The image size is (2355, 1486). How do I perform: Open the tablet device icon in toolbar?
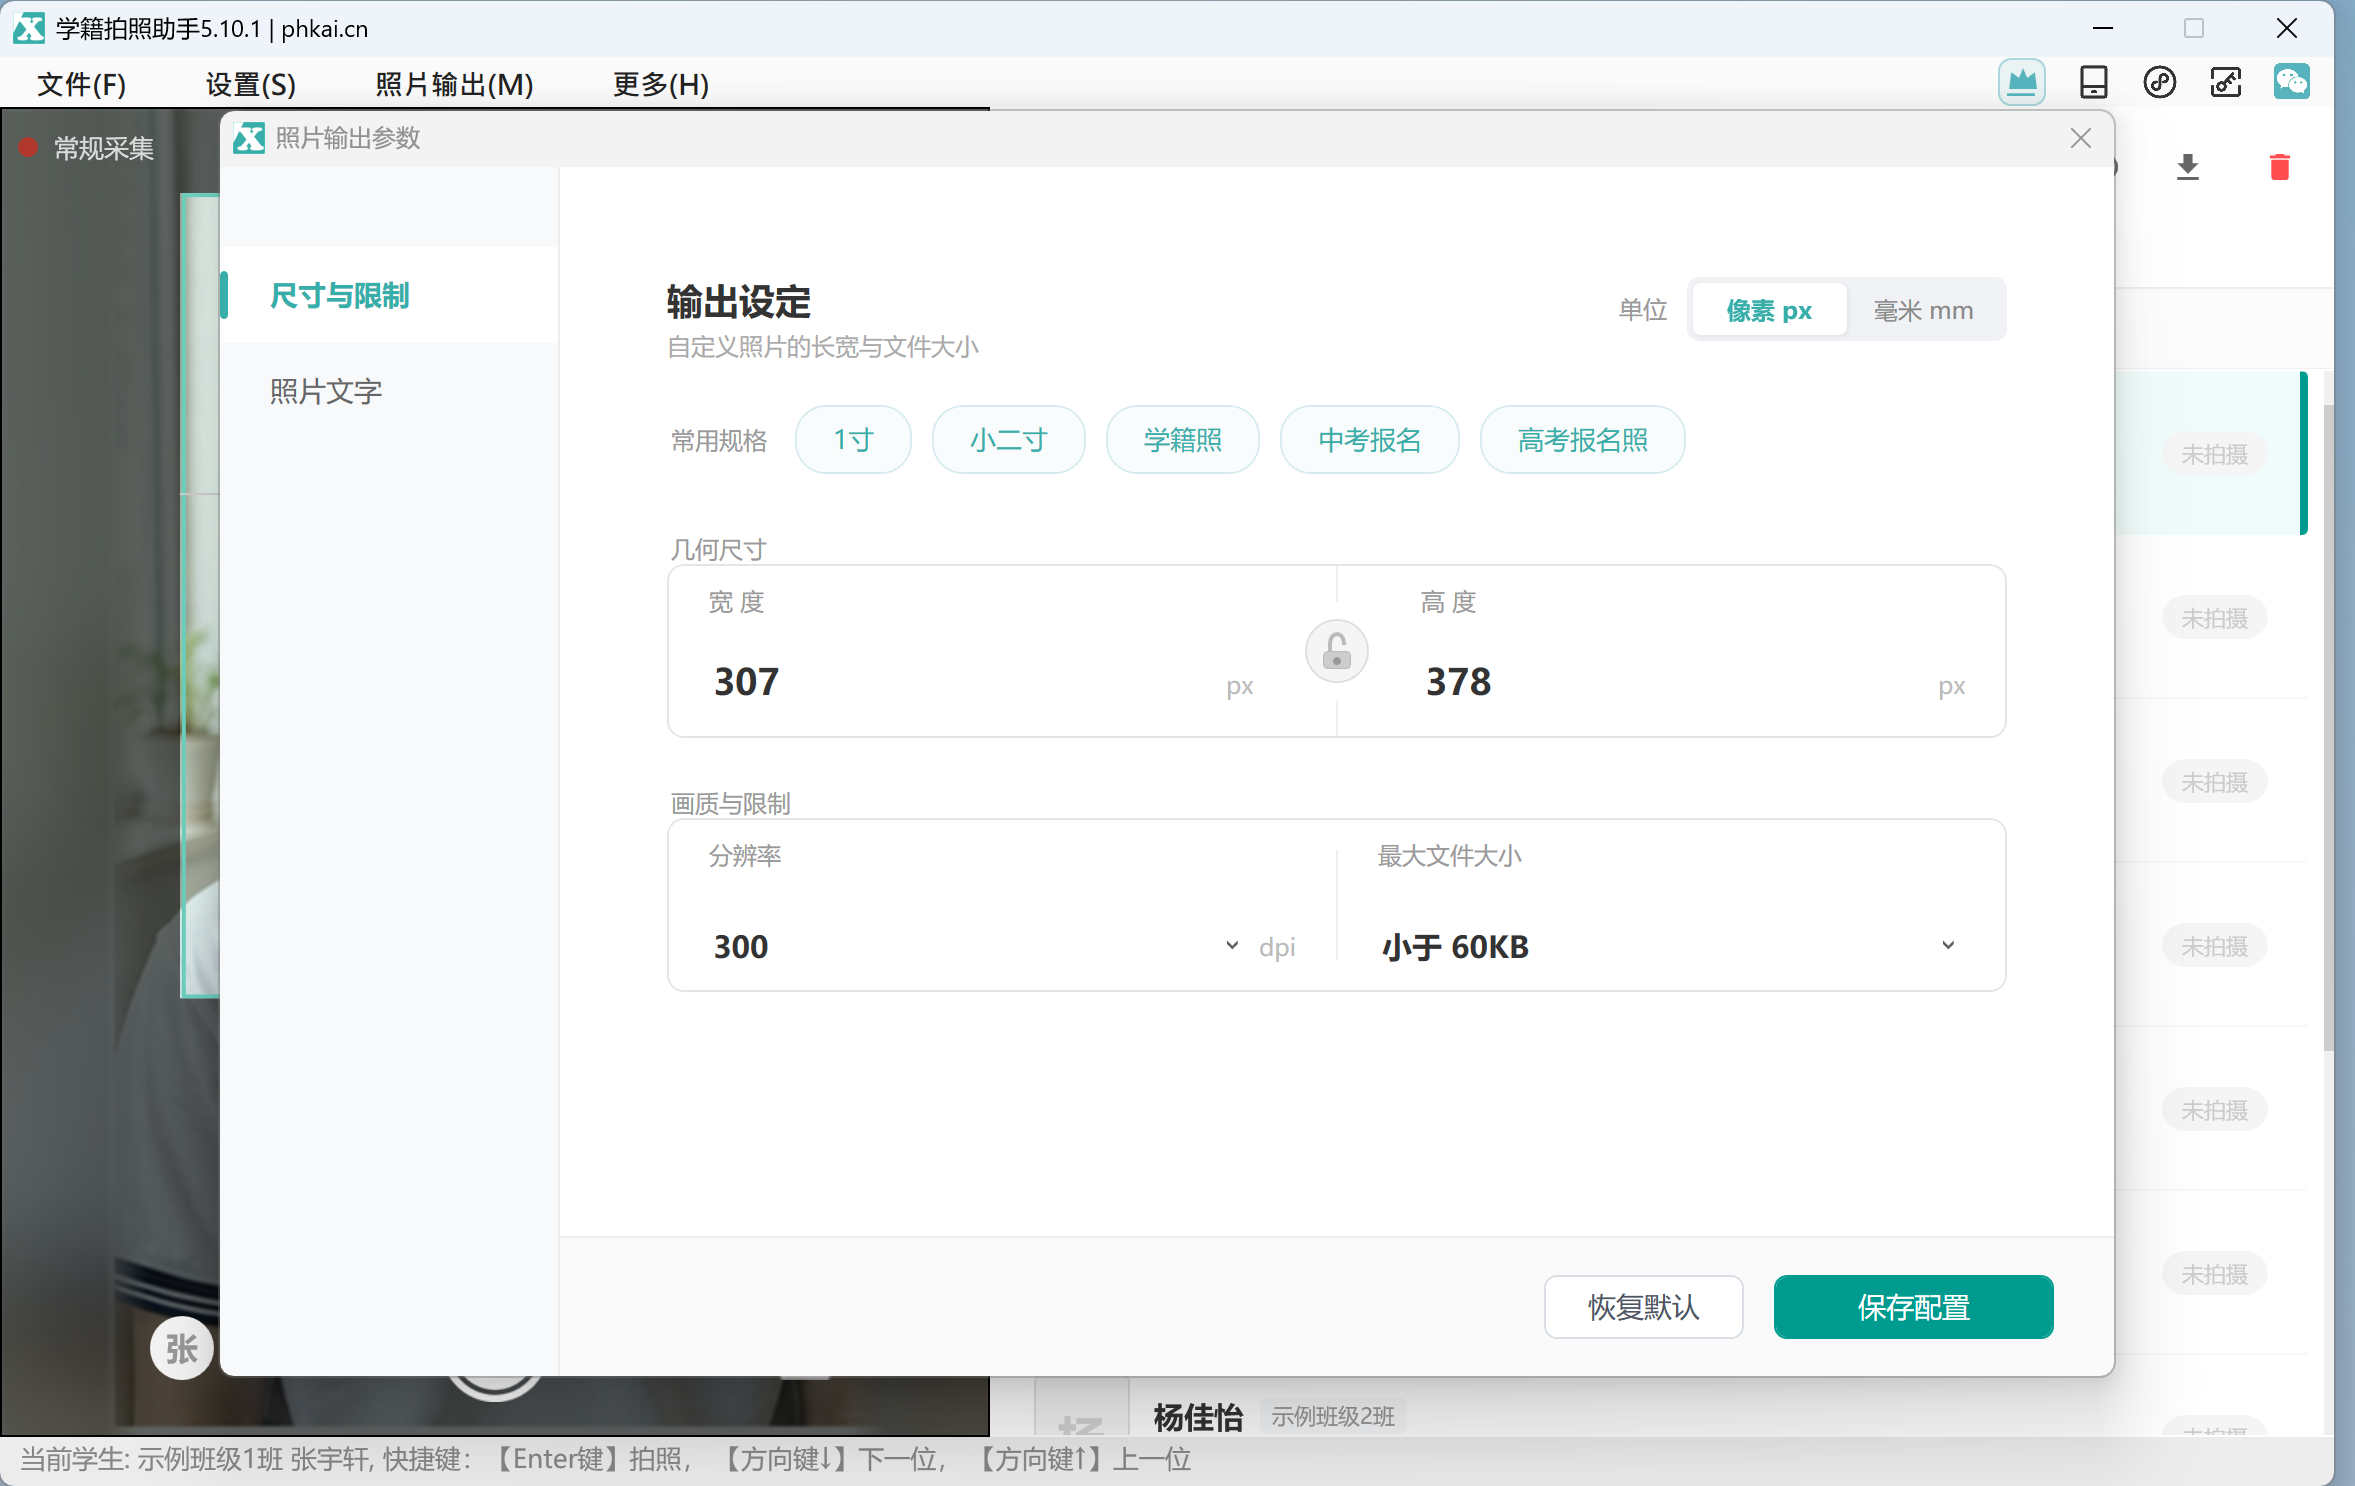click(x=2092, y=82)
